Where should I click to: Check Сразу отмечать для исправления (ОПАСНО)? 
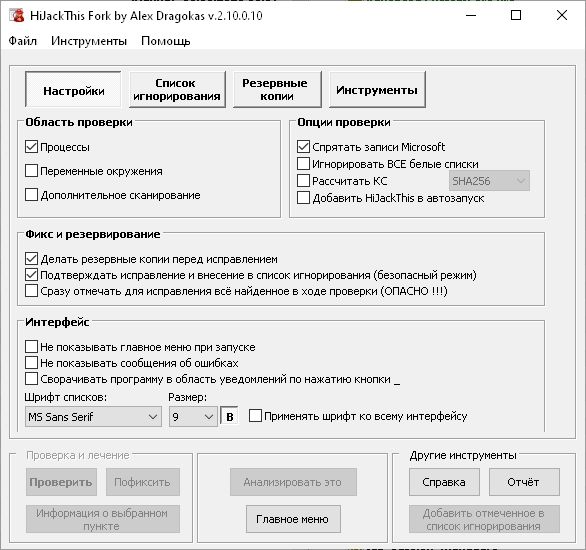point(31,291)
